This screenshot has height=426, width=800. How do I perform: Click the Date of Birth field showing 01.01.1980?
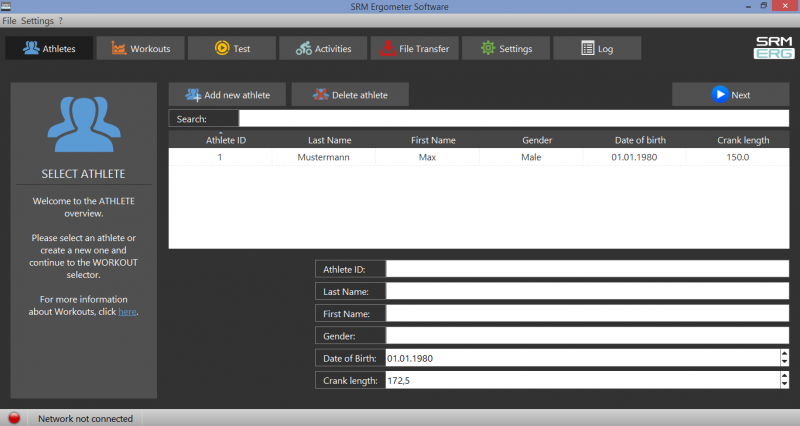583,358
